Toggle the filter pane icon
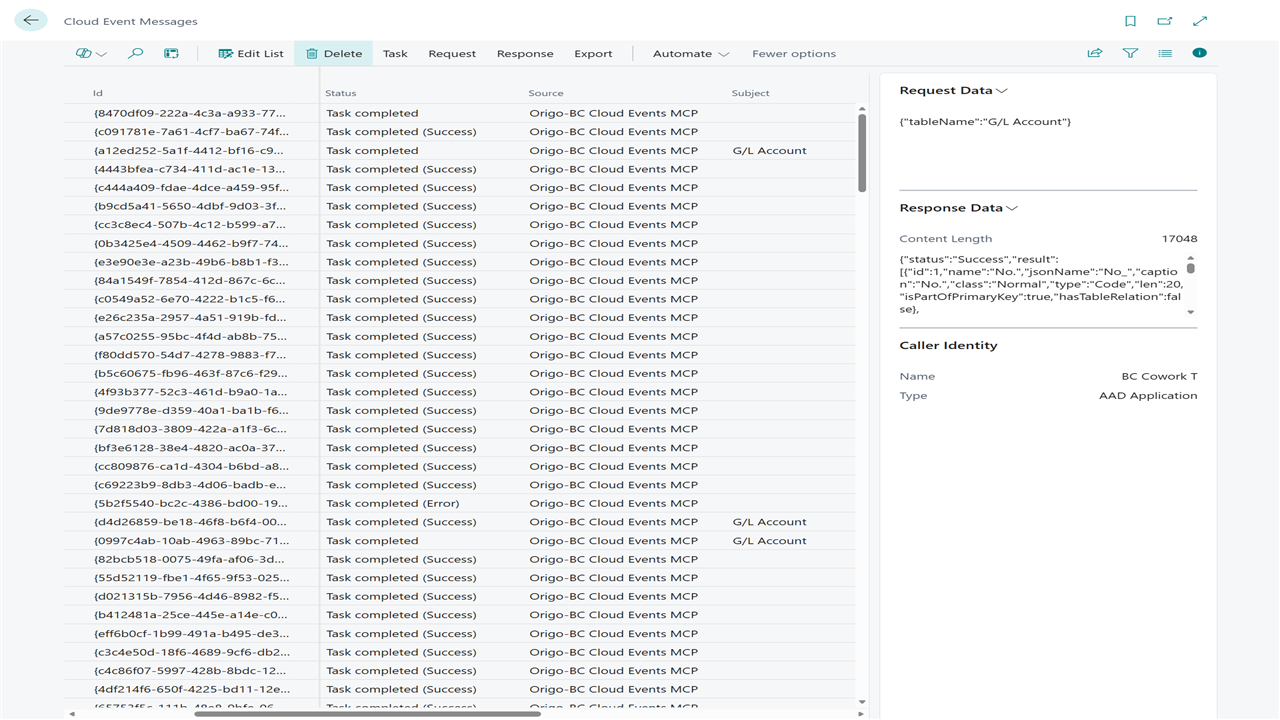 1130,53
